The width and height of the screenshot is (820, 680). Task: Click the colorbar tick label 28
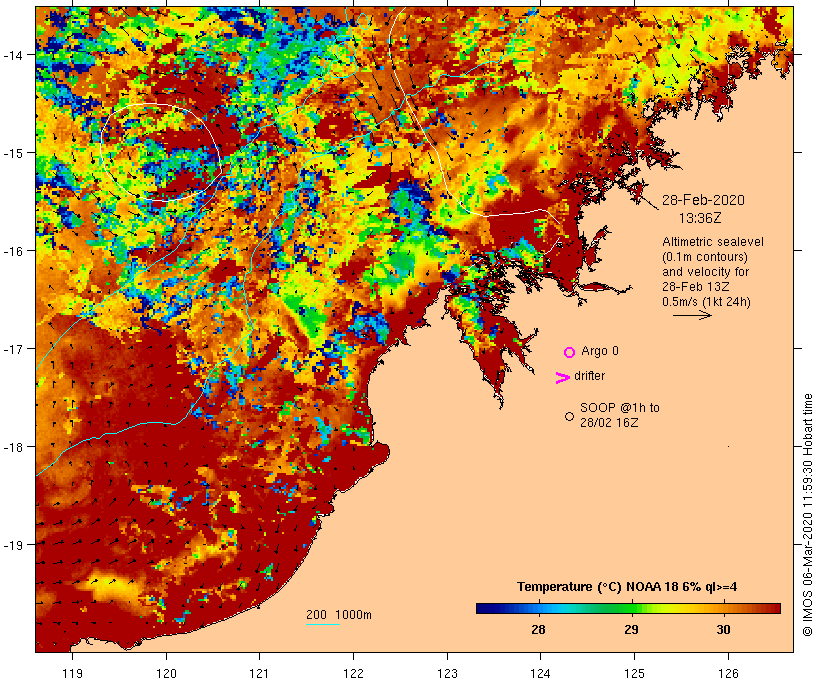tap(539, 629)
